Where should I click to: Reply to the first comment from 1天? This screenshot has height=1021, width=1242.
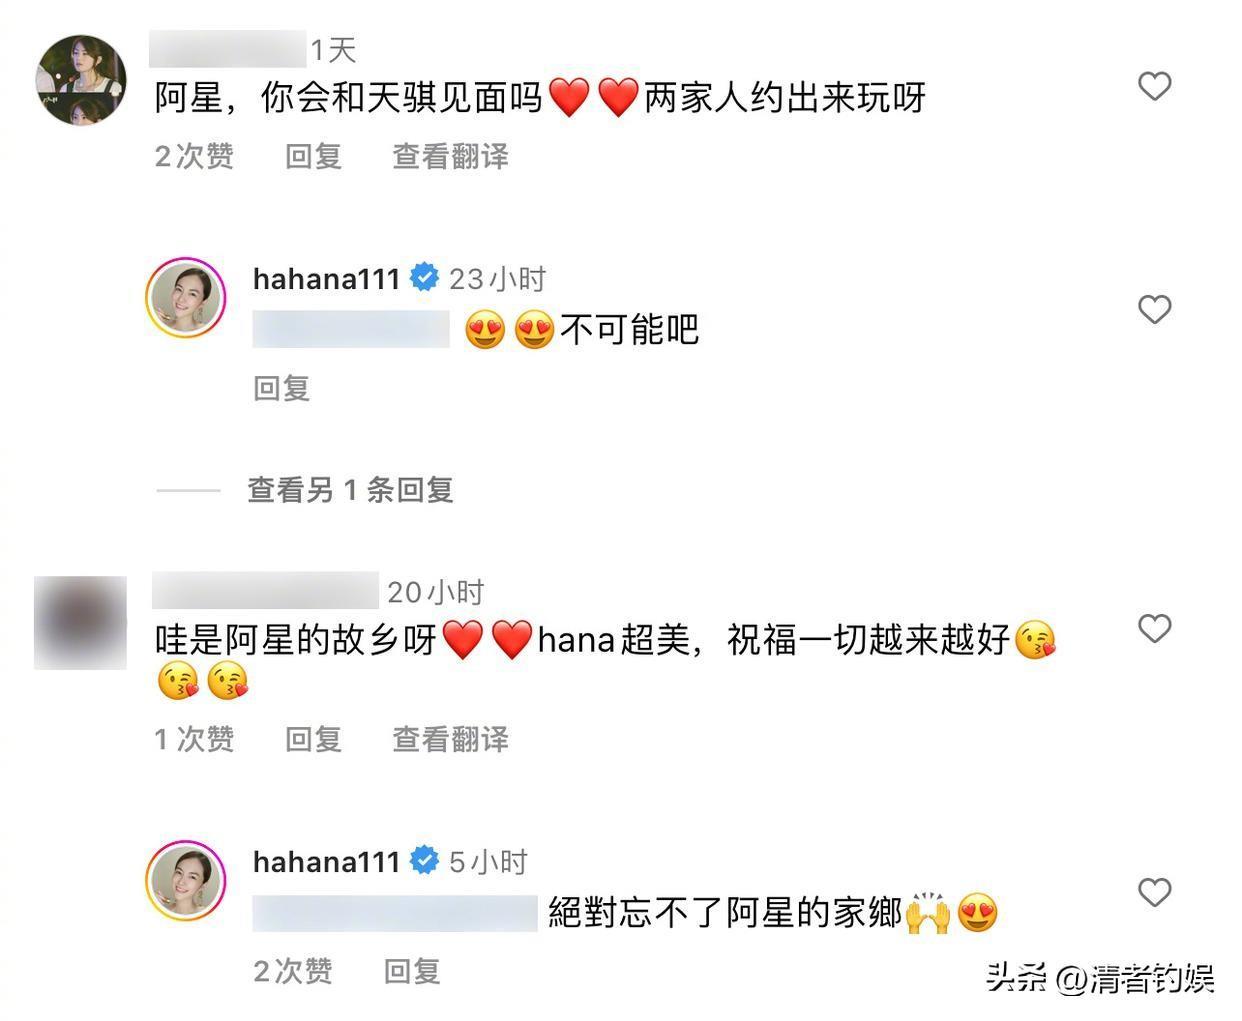pyautogui.click(x=313, y=156)
